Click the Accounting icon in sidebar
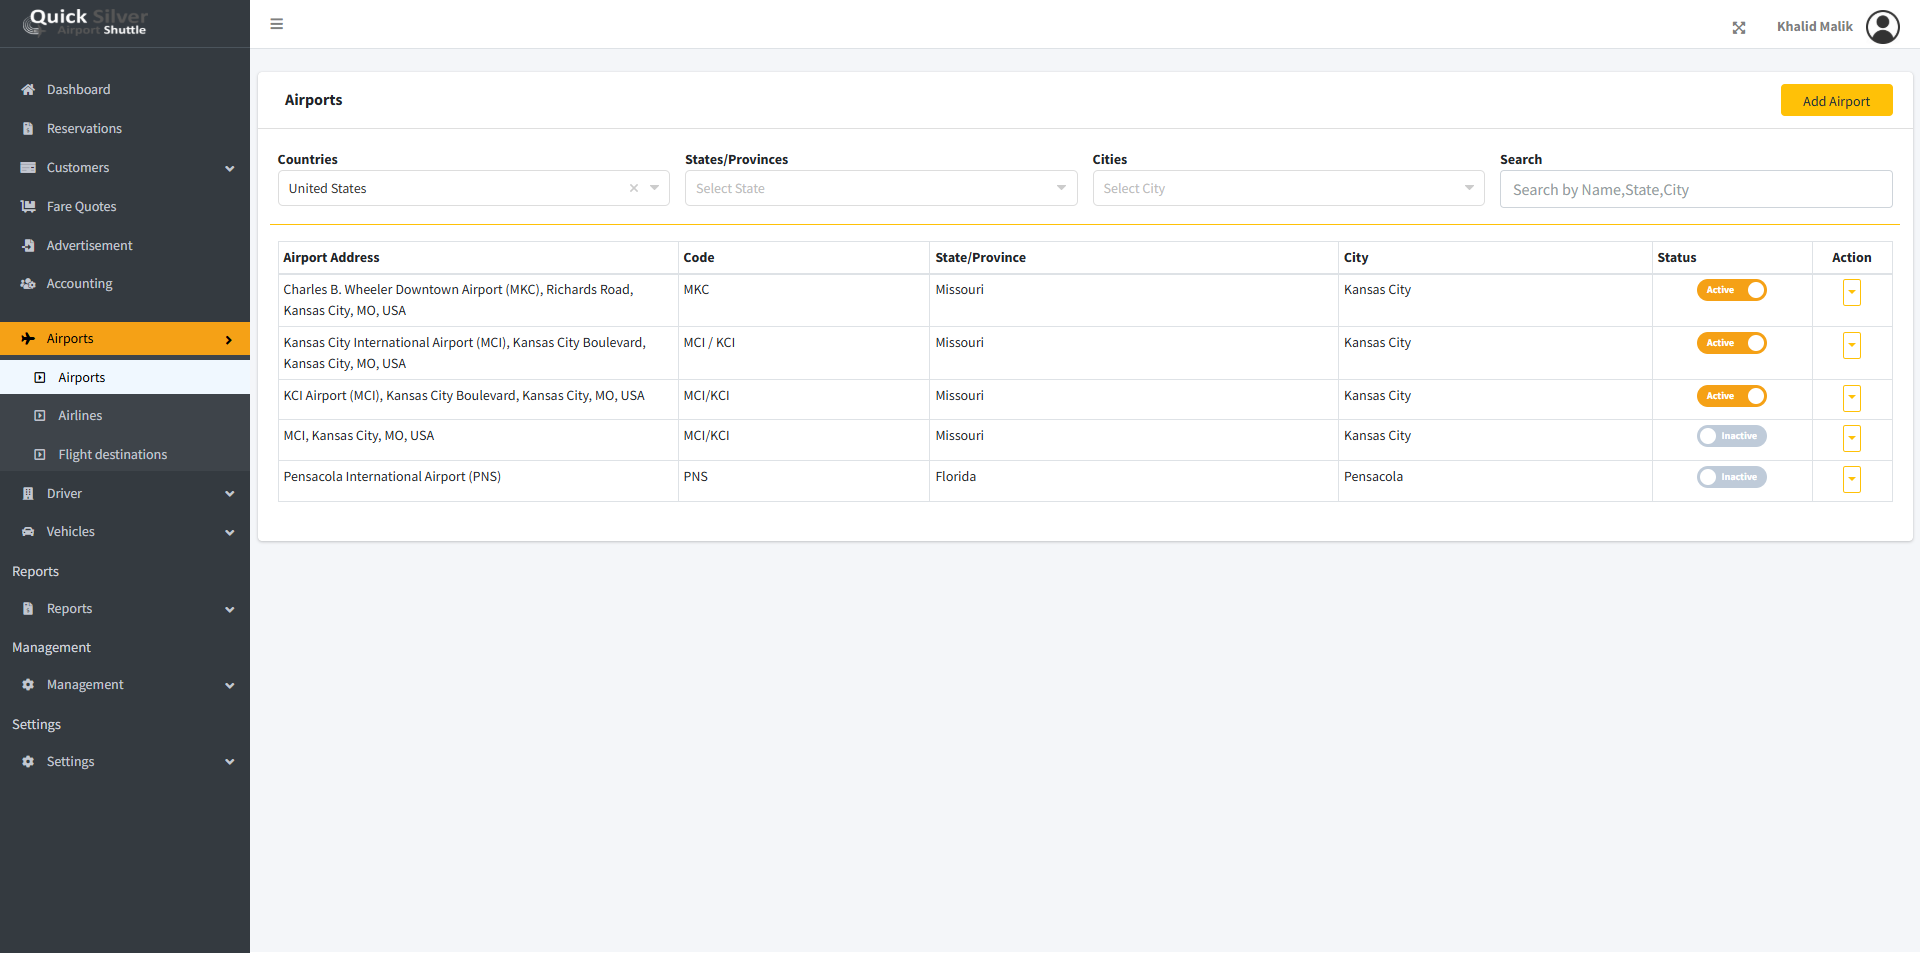This screenshot has height=953, width=1920. click(28, 284)
